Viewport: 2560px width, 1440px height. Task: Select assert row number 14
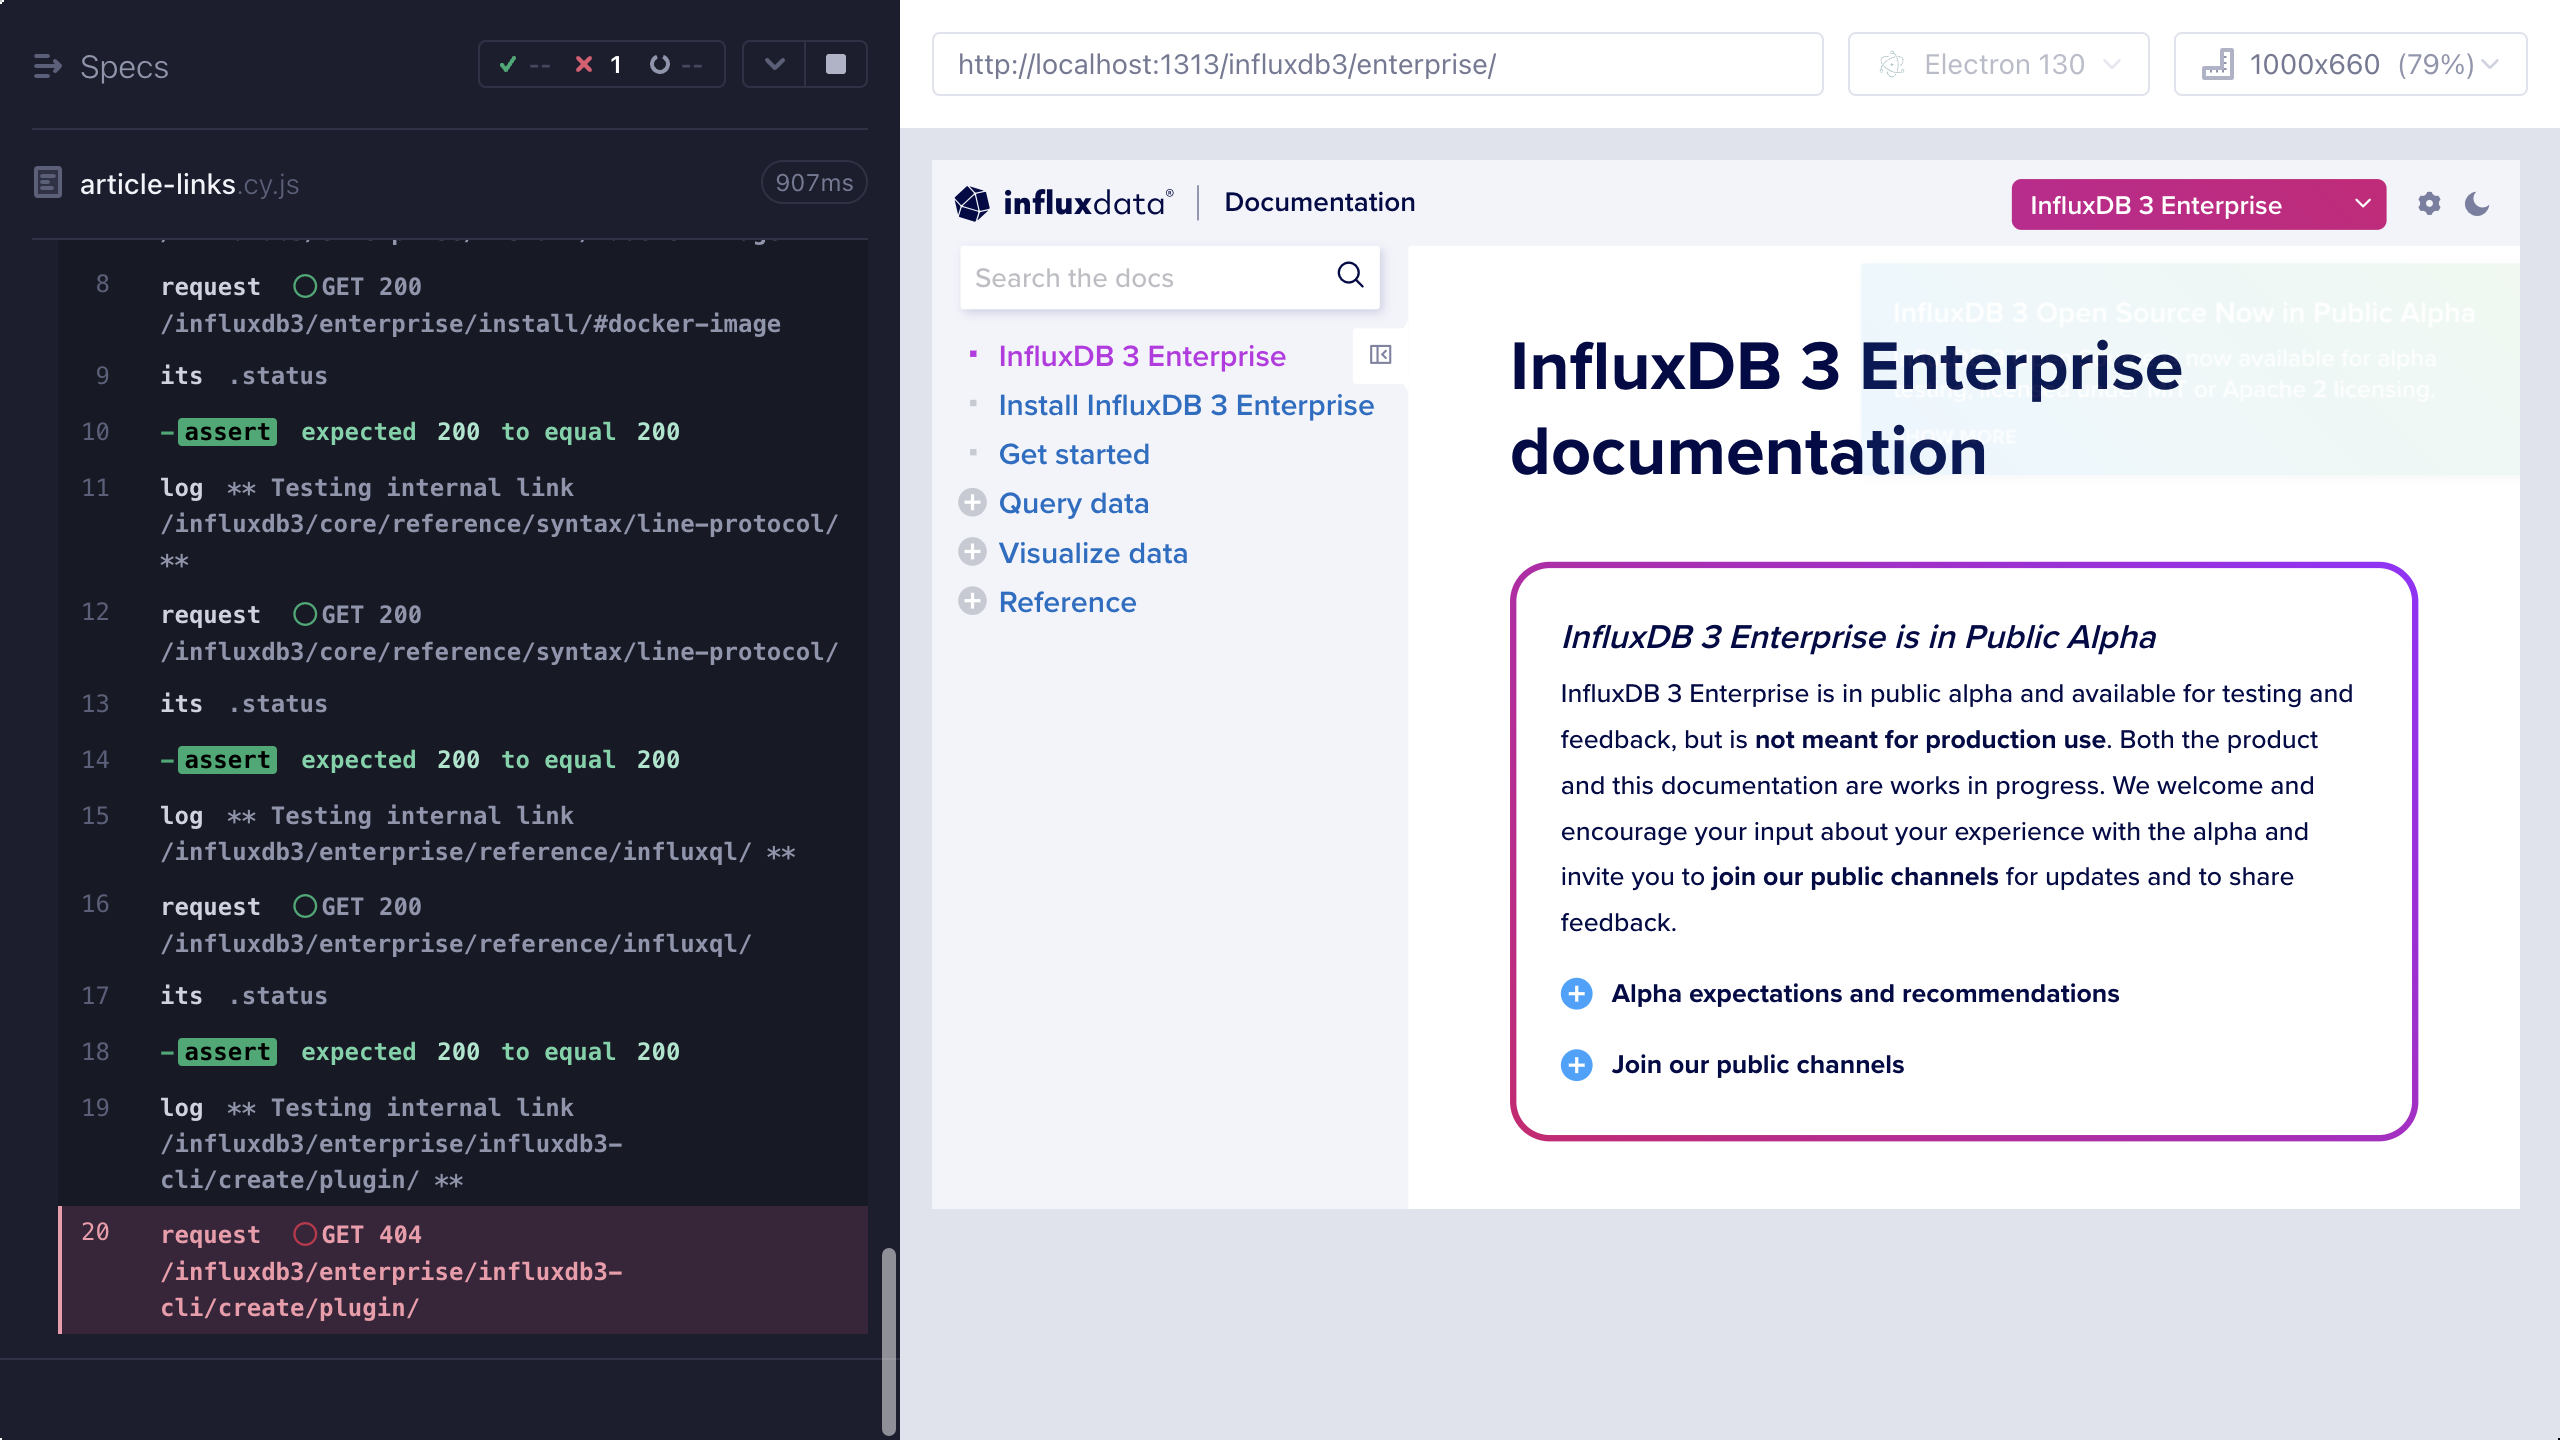[x=463, y=760]
